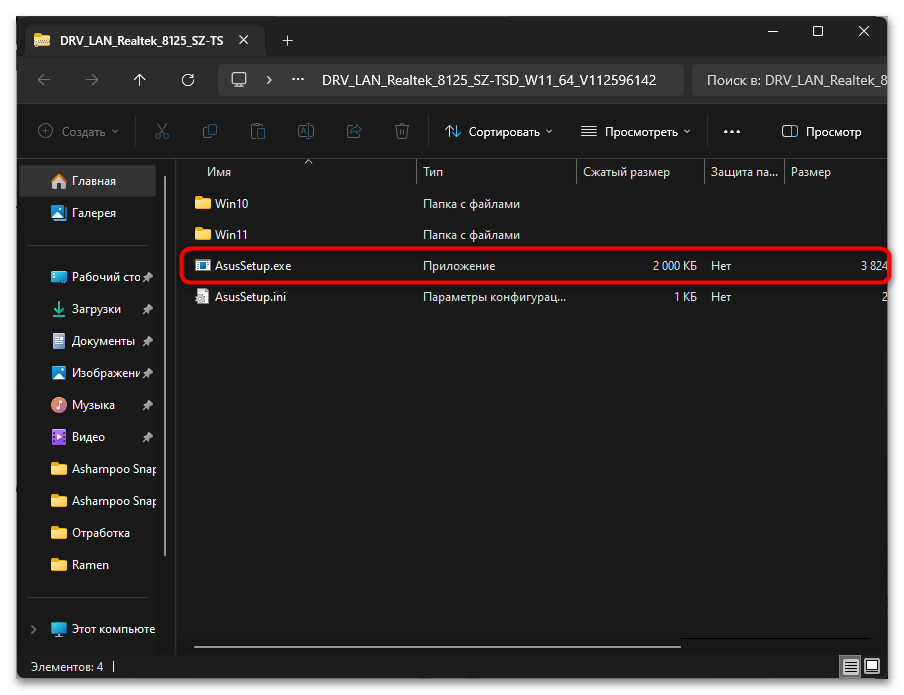904x695 pixels.
Task: Toggle the Просмотр preview pane
Action: (822, 132)
